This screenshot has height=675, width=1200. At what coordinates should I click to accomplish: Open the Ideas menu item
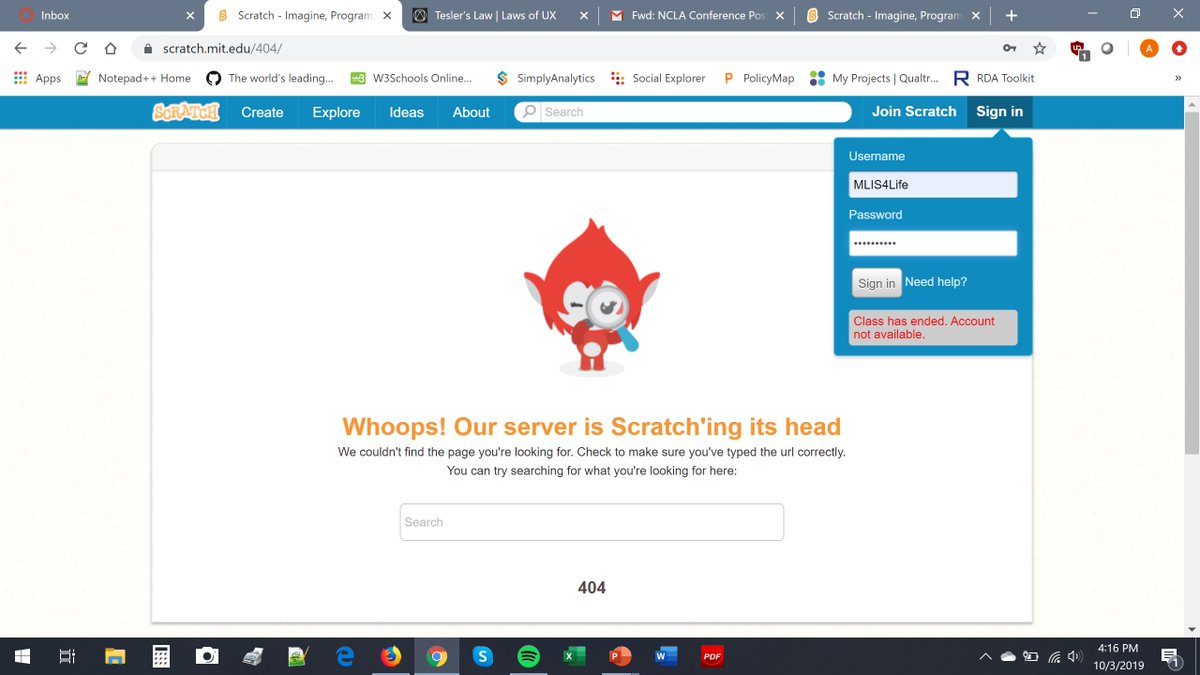point(406,112)
